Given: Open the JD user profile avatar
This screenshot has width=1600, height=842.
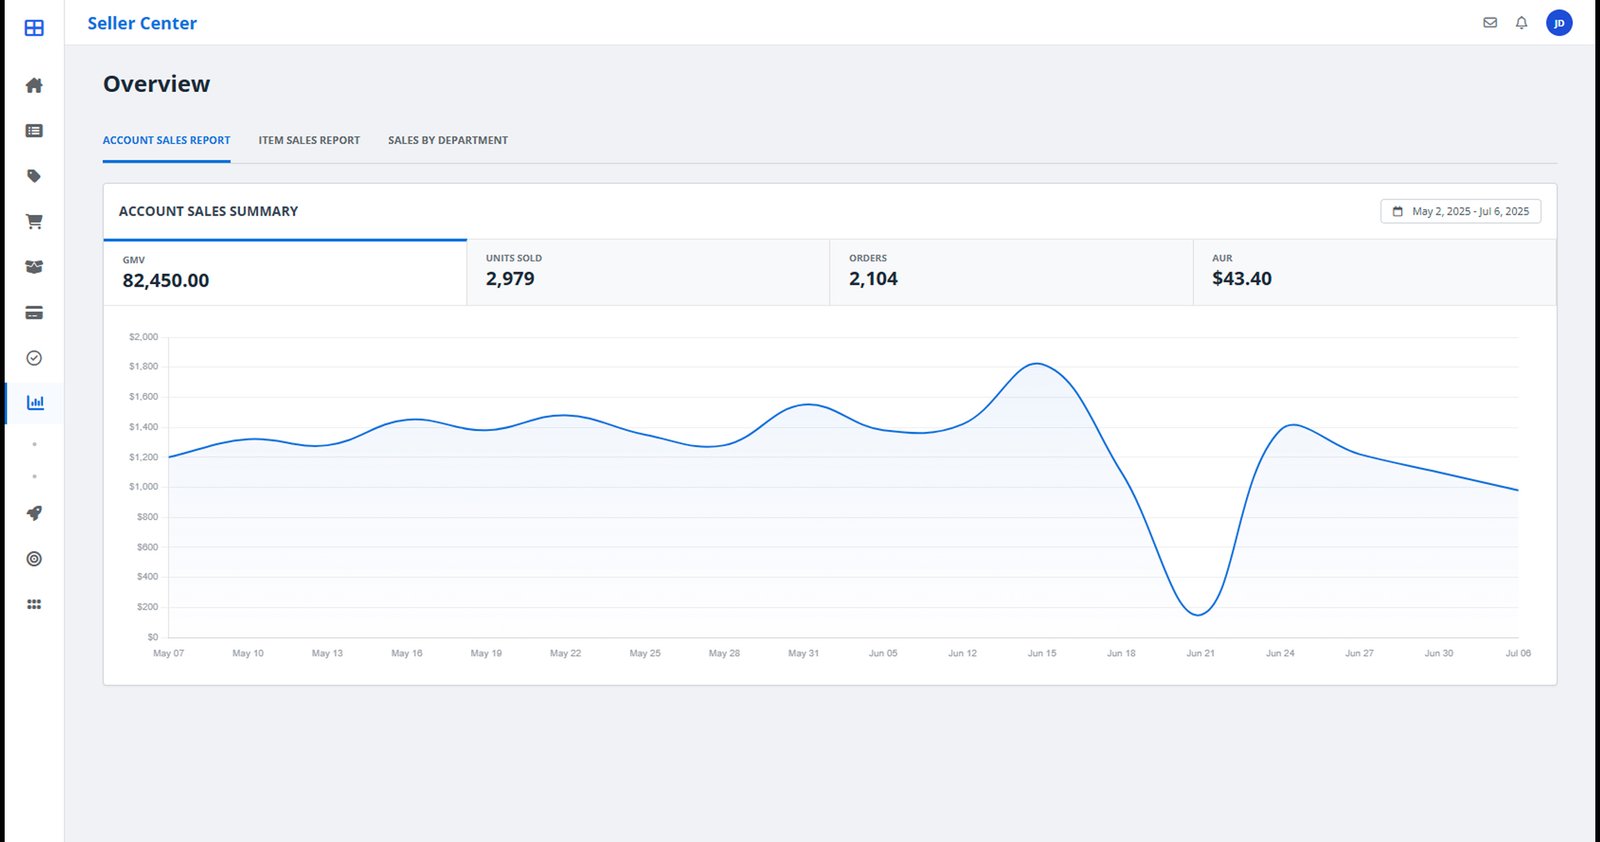Looking at the screenshot, I should (x=1558, y=23).
